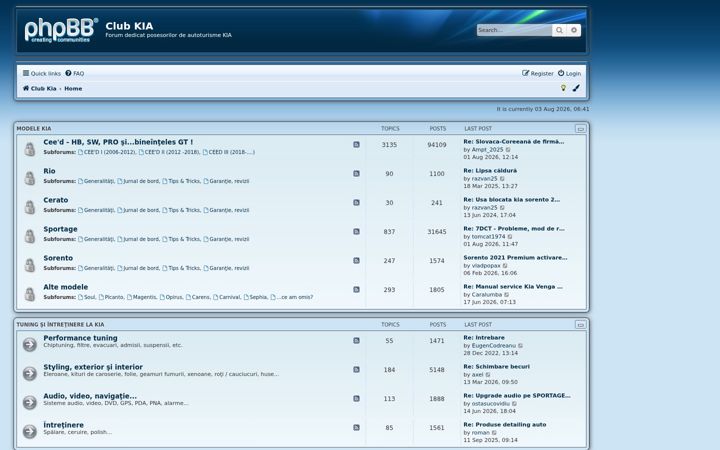The width and height of the screenshot is (720, 450).
Task: Open CEE'D II (2012-2018) subforum
Action: tap(169, 152)
